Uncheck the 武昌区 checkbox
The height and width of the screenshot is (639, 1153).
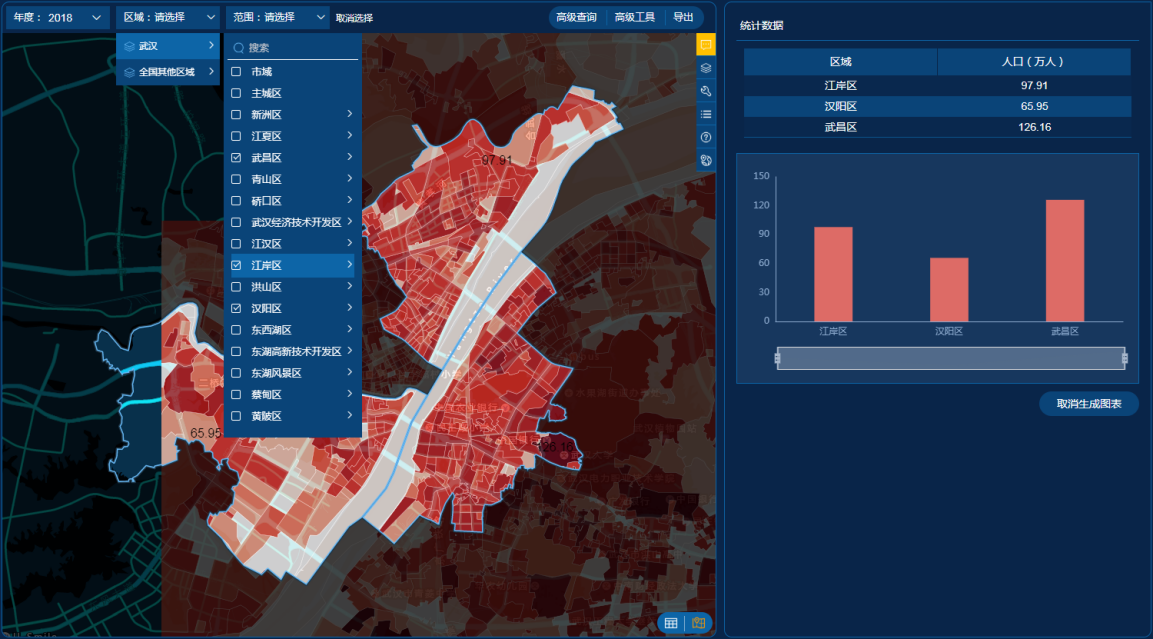(x=236, y=157)
